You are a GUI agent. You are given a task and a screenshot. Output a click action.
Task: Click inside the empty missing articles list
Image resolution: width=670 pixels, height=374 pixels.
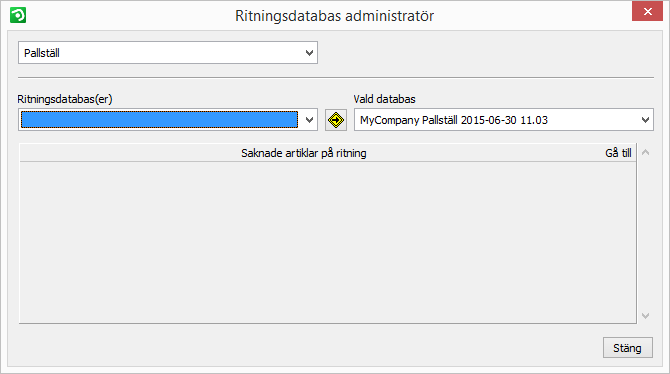tap(328, 242)
